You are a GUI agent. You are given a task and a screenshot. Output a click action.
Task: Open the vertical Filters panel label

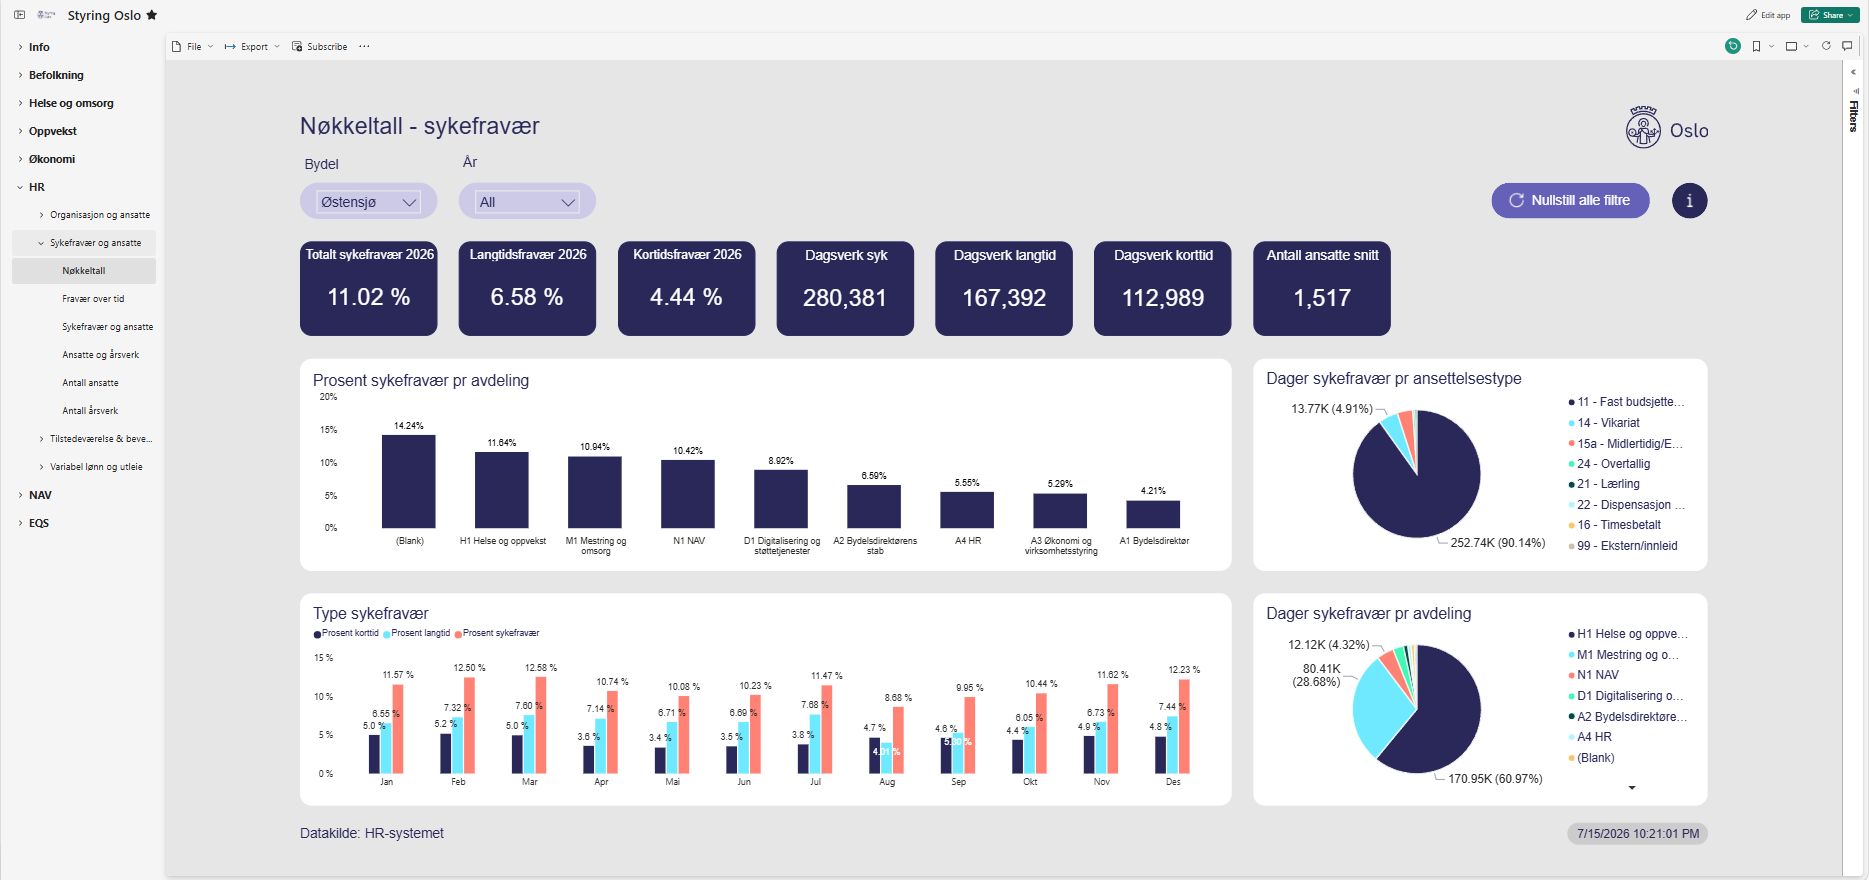tap(1853, 116)
